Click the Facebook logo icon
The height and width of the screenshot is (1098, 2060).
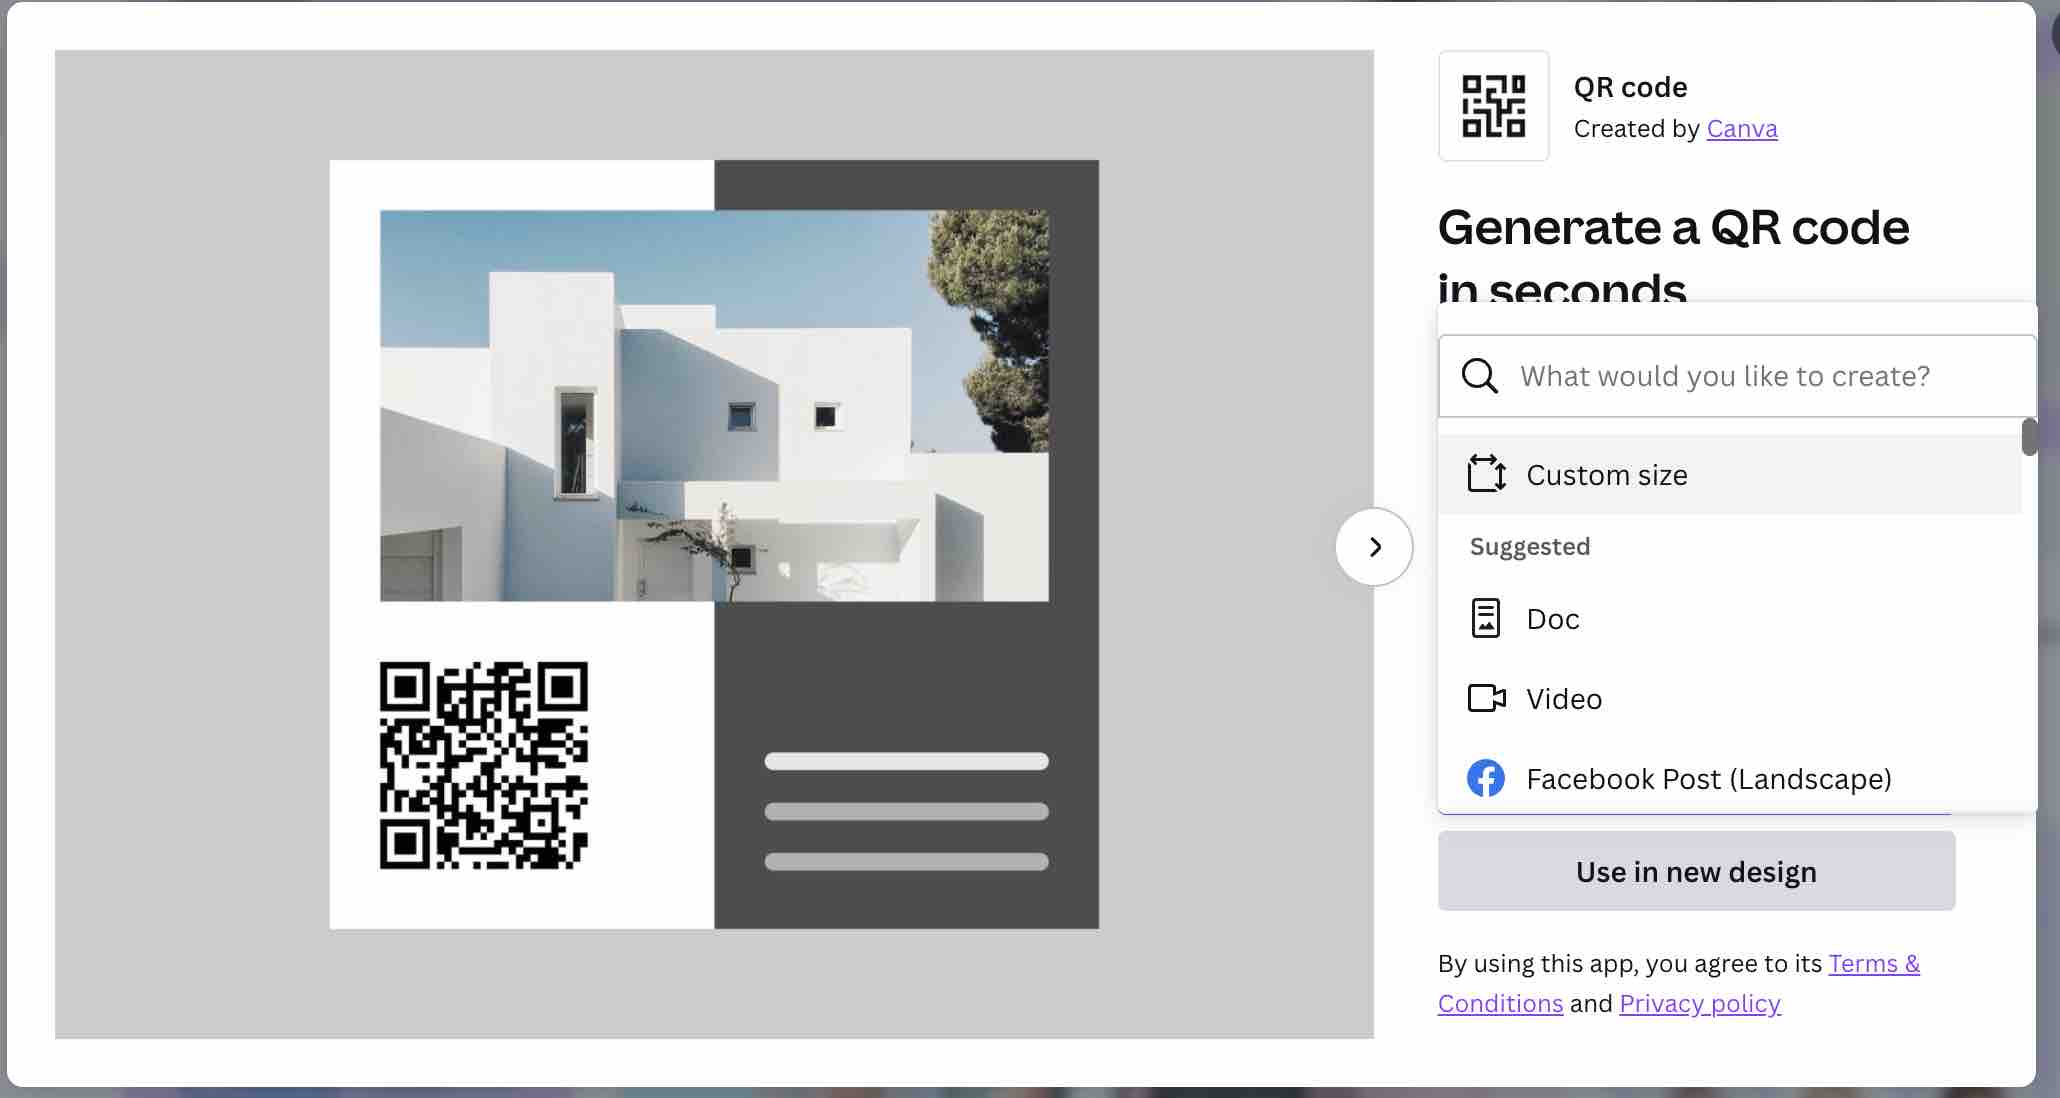(x=1486, y=778)
